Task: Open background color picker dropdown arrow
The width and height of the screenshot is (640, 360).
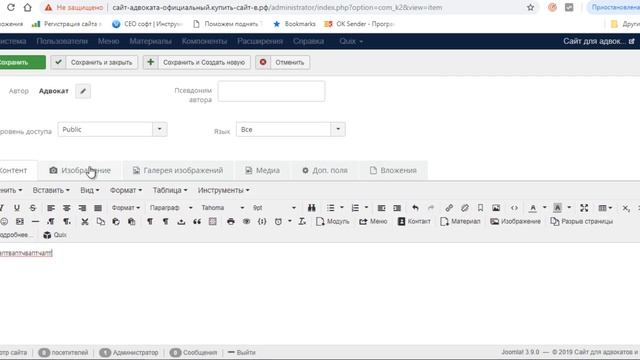Action: point(569,208)
